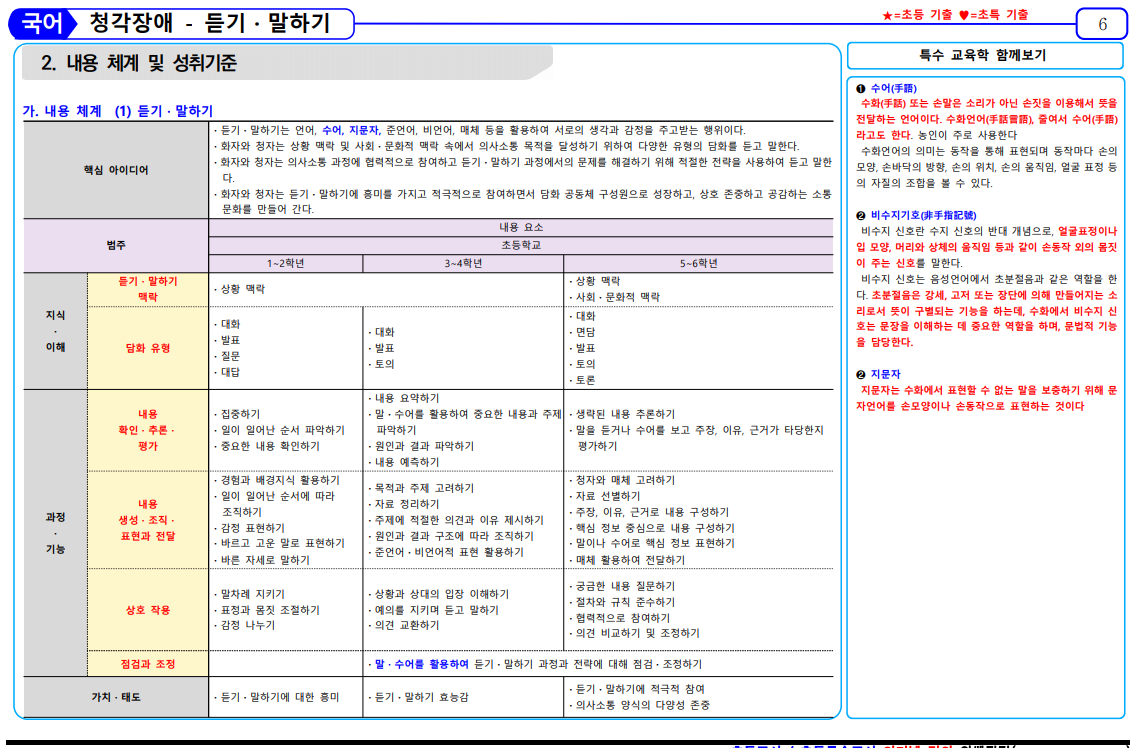
Task: Click '표정과 몸짓 조절하기'
Action: 270,610
